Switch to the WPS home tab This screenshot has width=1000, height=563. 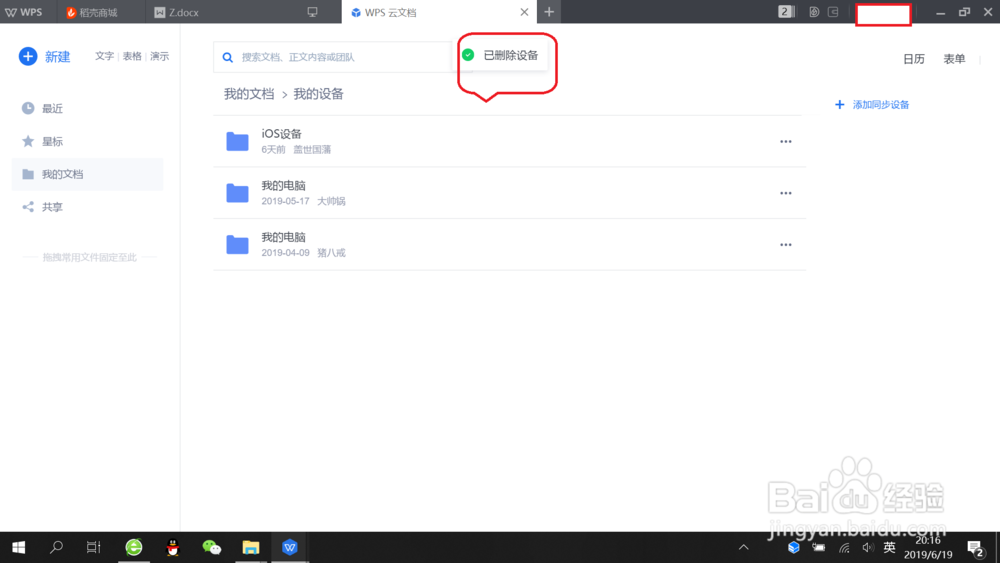tap(24, 12)
